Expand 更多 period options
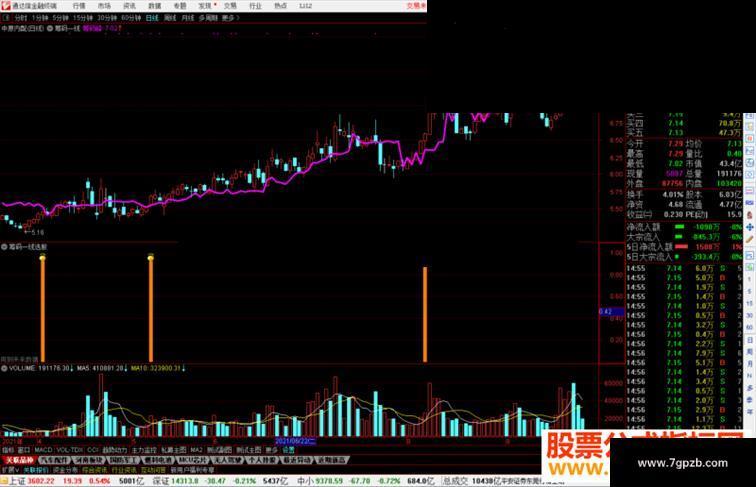Viewport: 756px width, 487px height. pyautogui.click(x=230, y=18)
